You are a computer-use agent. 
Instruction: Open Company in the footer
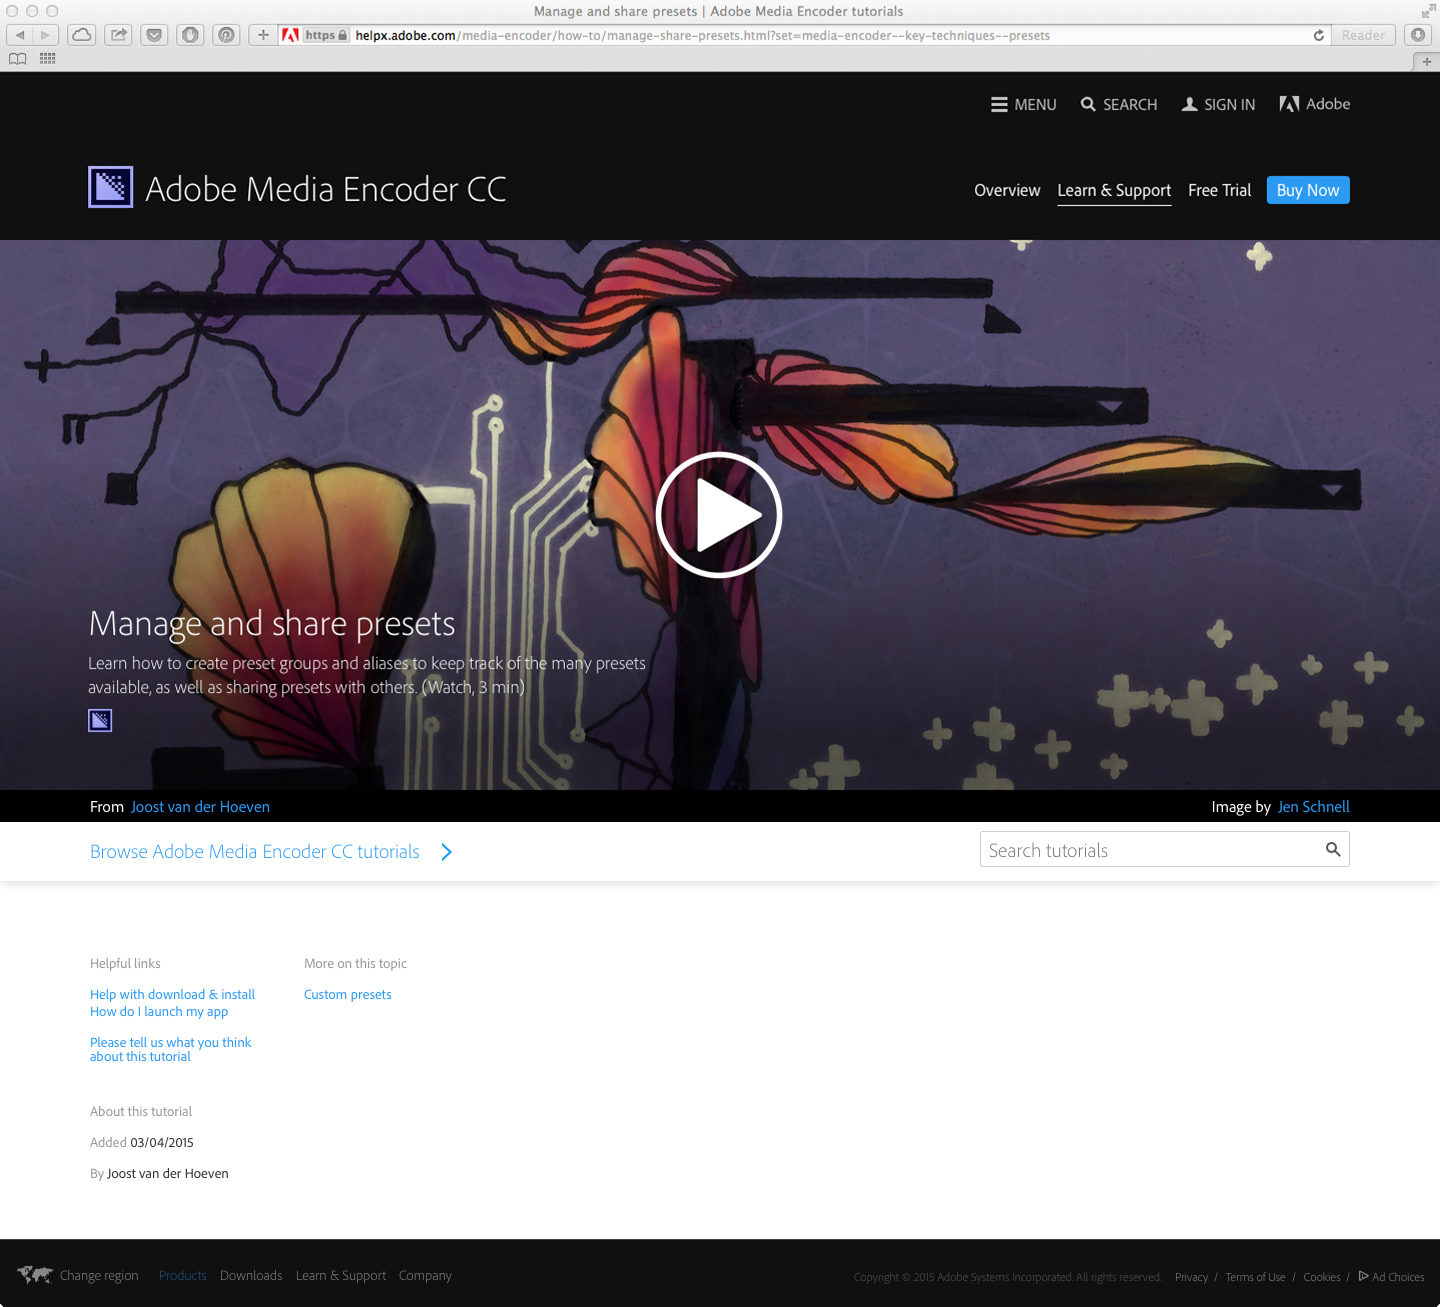pyautogui.click(x=425, y=1275)
